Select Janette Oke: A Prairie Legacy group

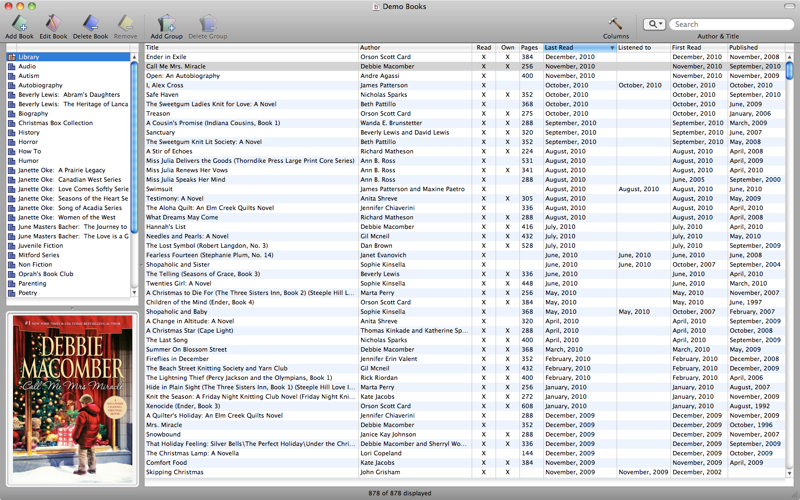(68, 170)
